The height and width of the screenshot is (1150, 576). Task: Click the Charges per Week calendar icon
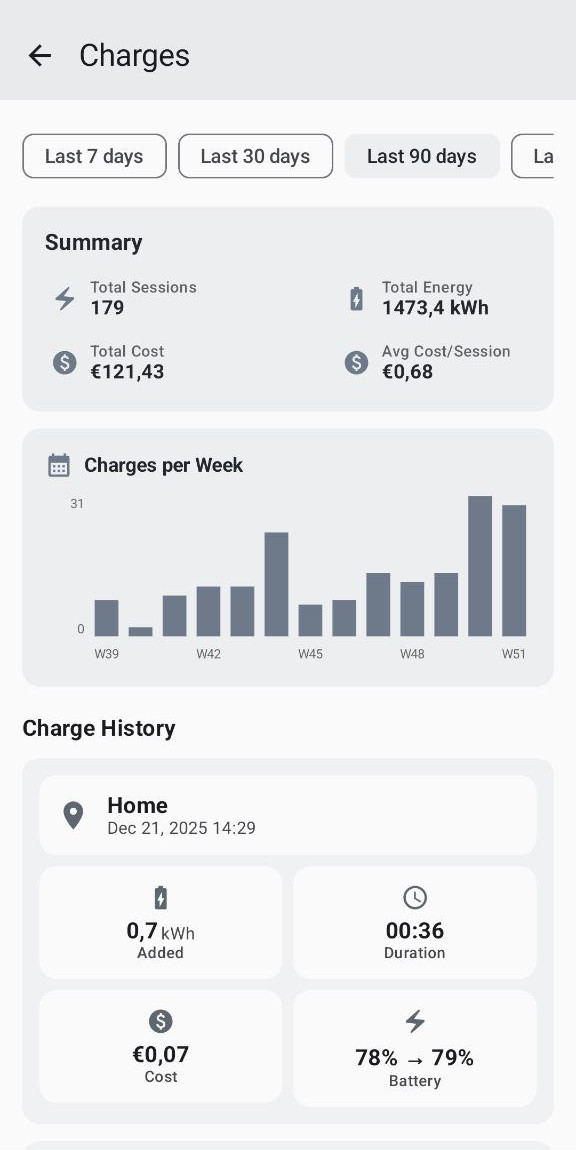(x=58, y=464)
